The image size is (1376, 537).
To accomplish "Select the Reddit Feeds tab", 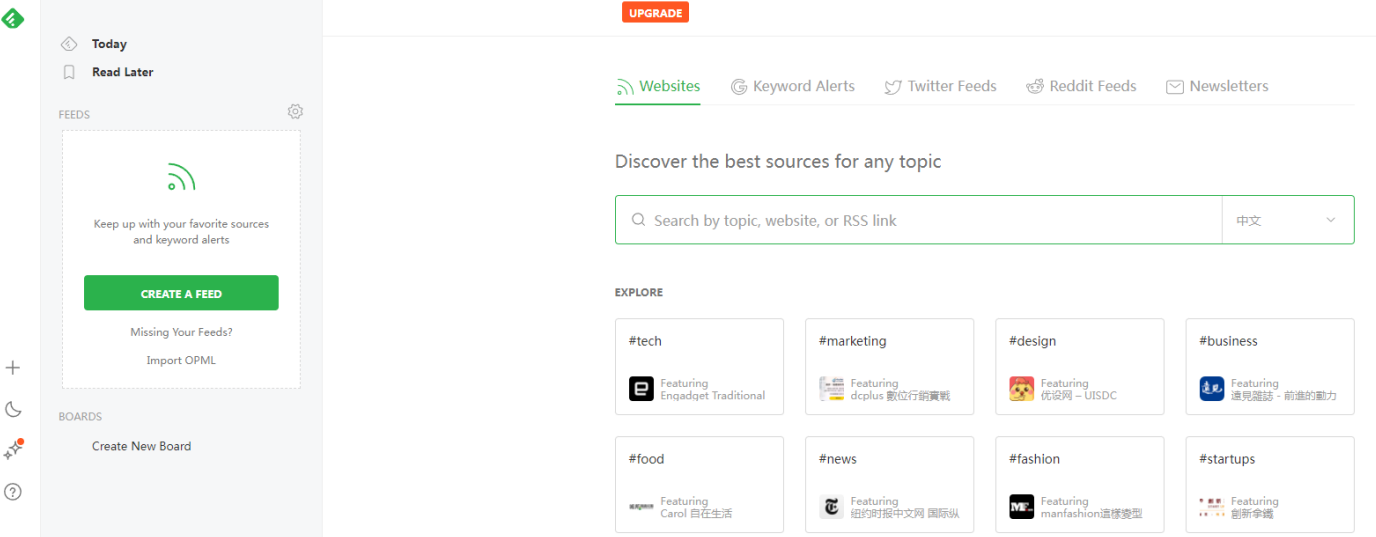I will pyautogui.click(x=1081, y=86).
